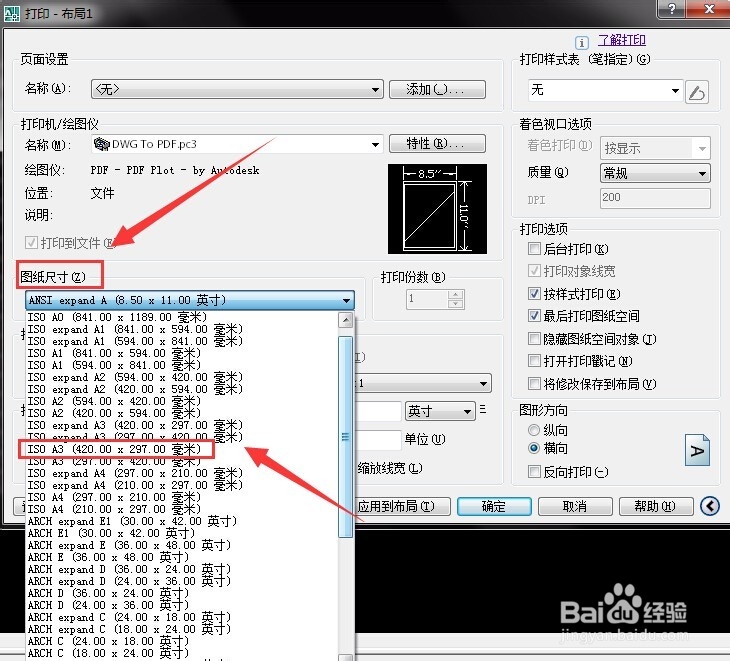Click the DPI 200 field
The width and height of the screenshot is (730, 661).
click(655, 198)
